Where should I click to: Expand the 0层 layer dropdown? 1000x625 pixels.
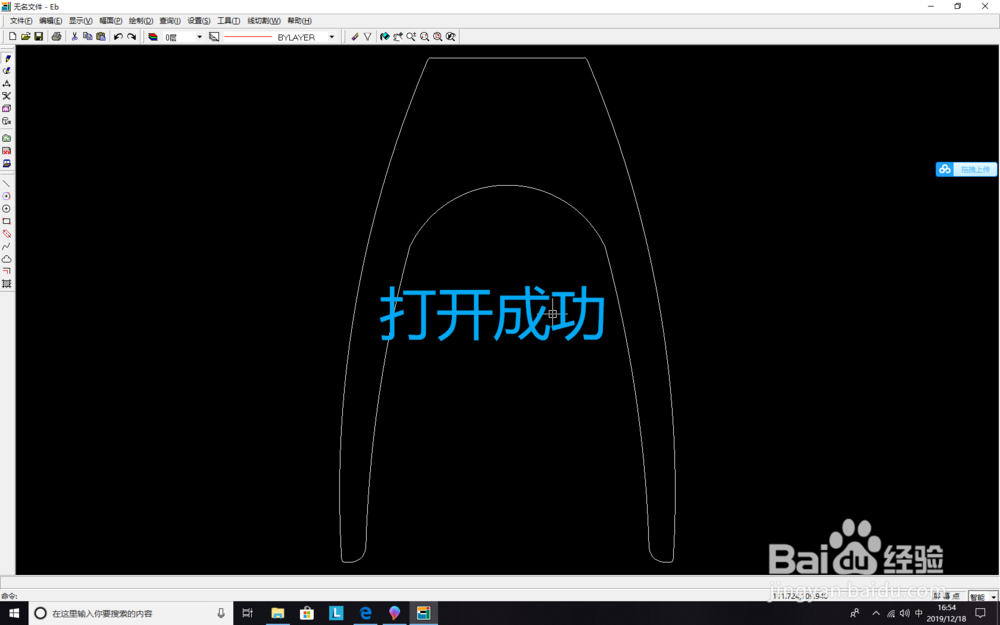[x=199, y=37]
